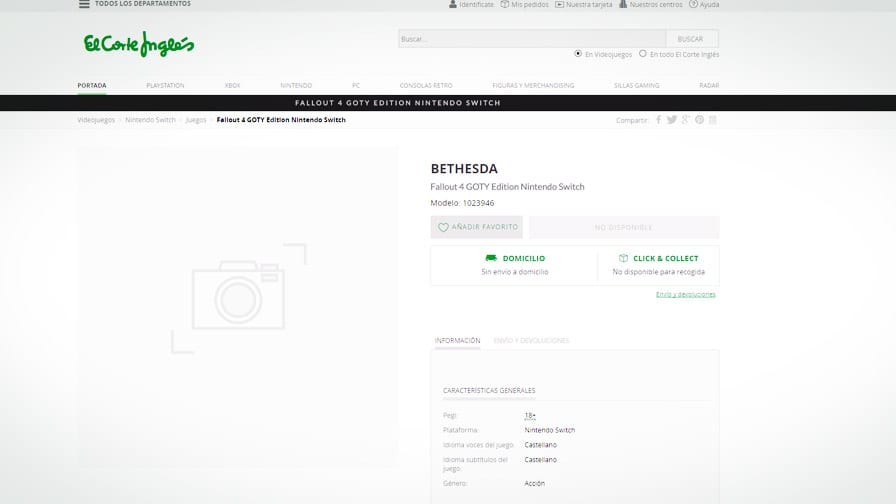The height and width of the screenshot is (504, 896).
Task: Open the hamburger menu icon for all departments
Action: (x=84, y=4)
